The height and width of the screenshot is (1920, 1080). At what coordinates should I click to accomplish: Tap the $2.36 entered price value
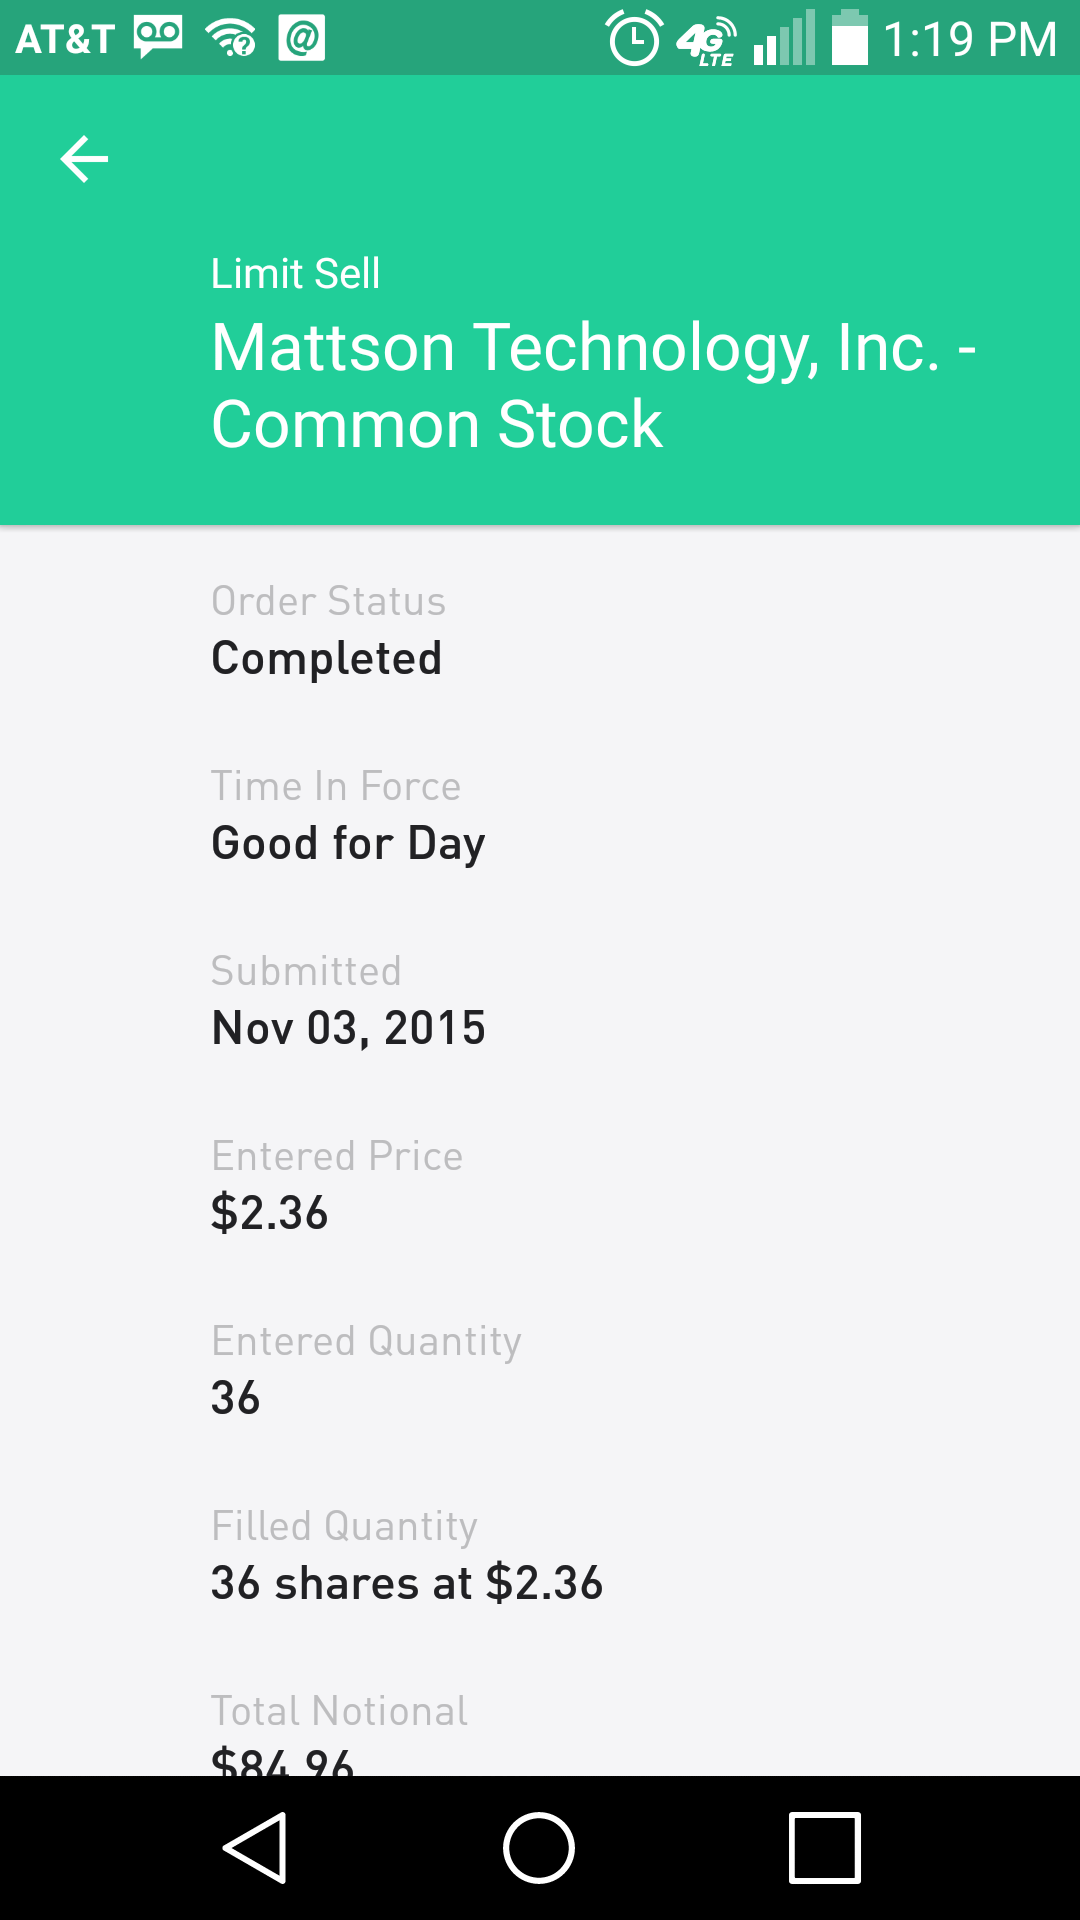[x=269, y=1213]
